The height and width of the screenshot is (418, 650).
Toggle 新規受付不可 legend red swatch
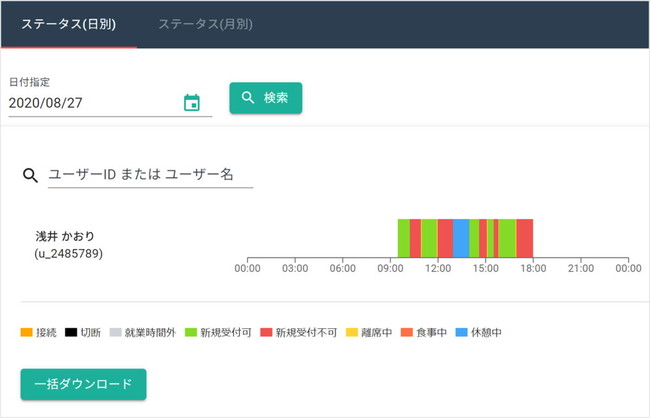pyautogui.click(x=266, y=332)
